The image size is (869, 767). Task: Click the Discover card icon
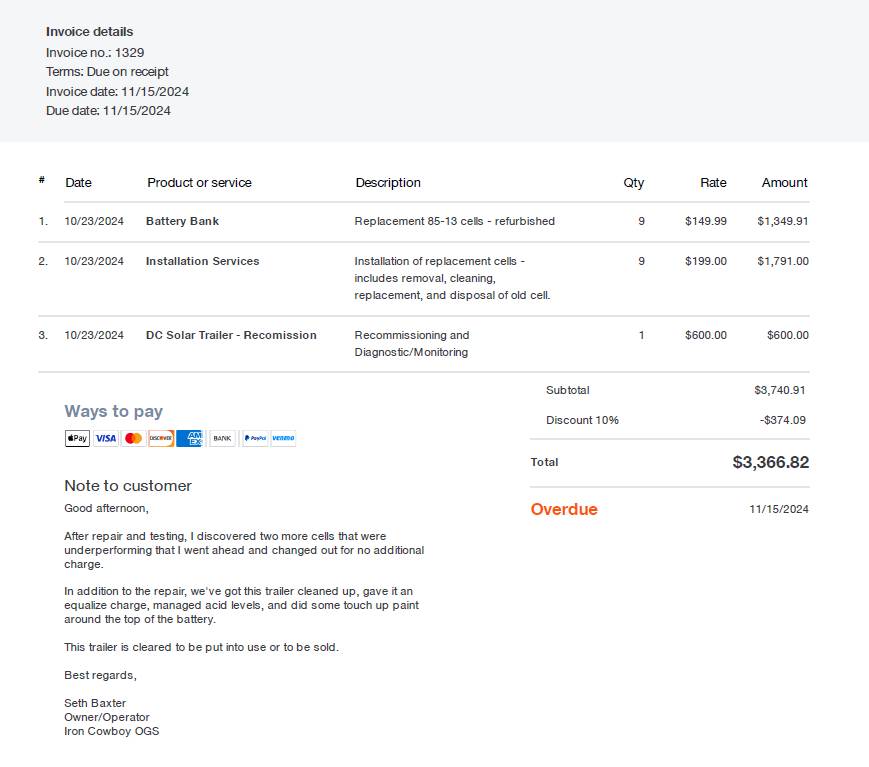coord(161,438)
